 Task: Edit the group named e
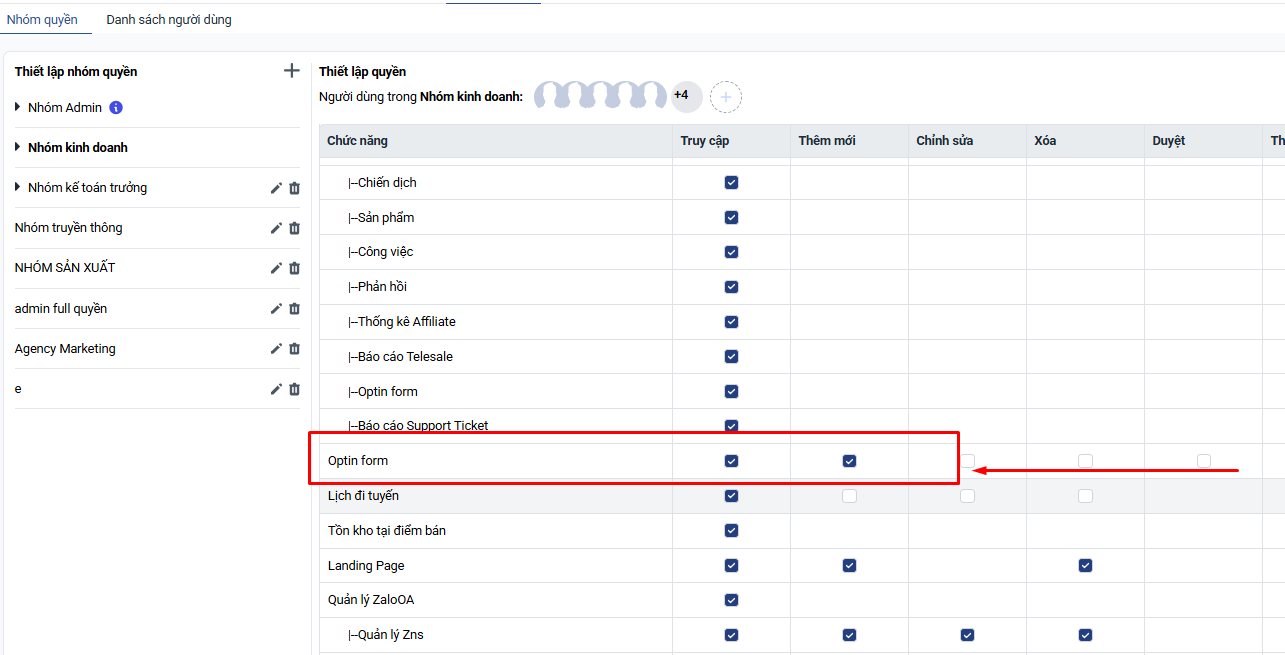pyautogui.click(x=276, y=389)
